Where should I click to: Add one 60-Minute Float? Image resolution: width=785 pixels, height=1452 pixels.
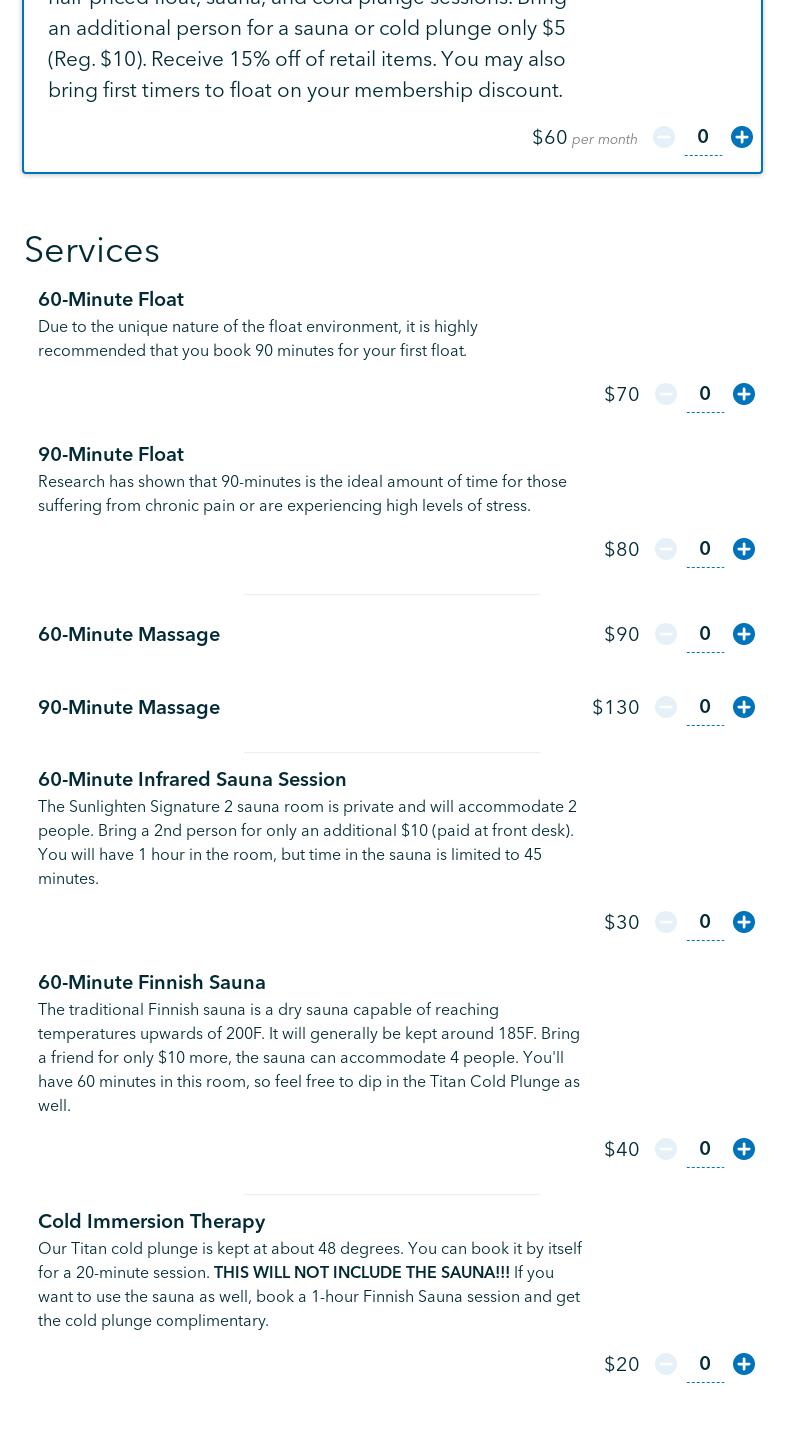point(744,394)
